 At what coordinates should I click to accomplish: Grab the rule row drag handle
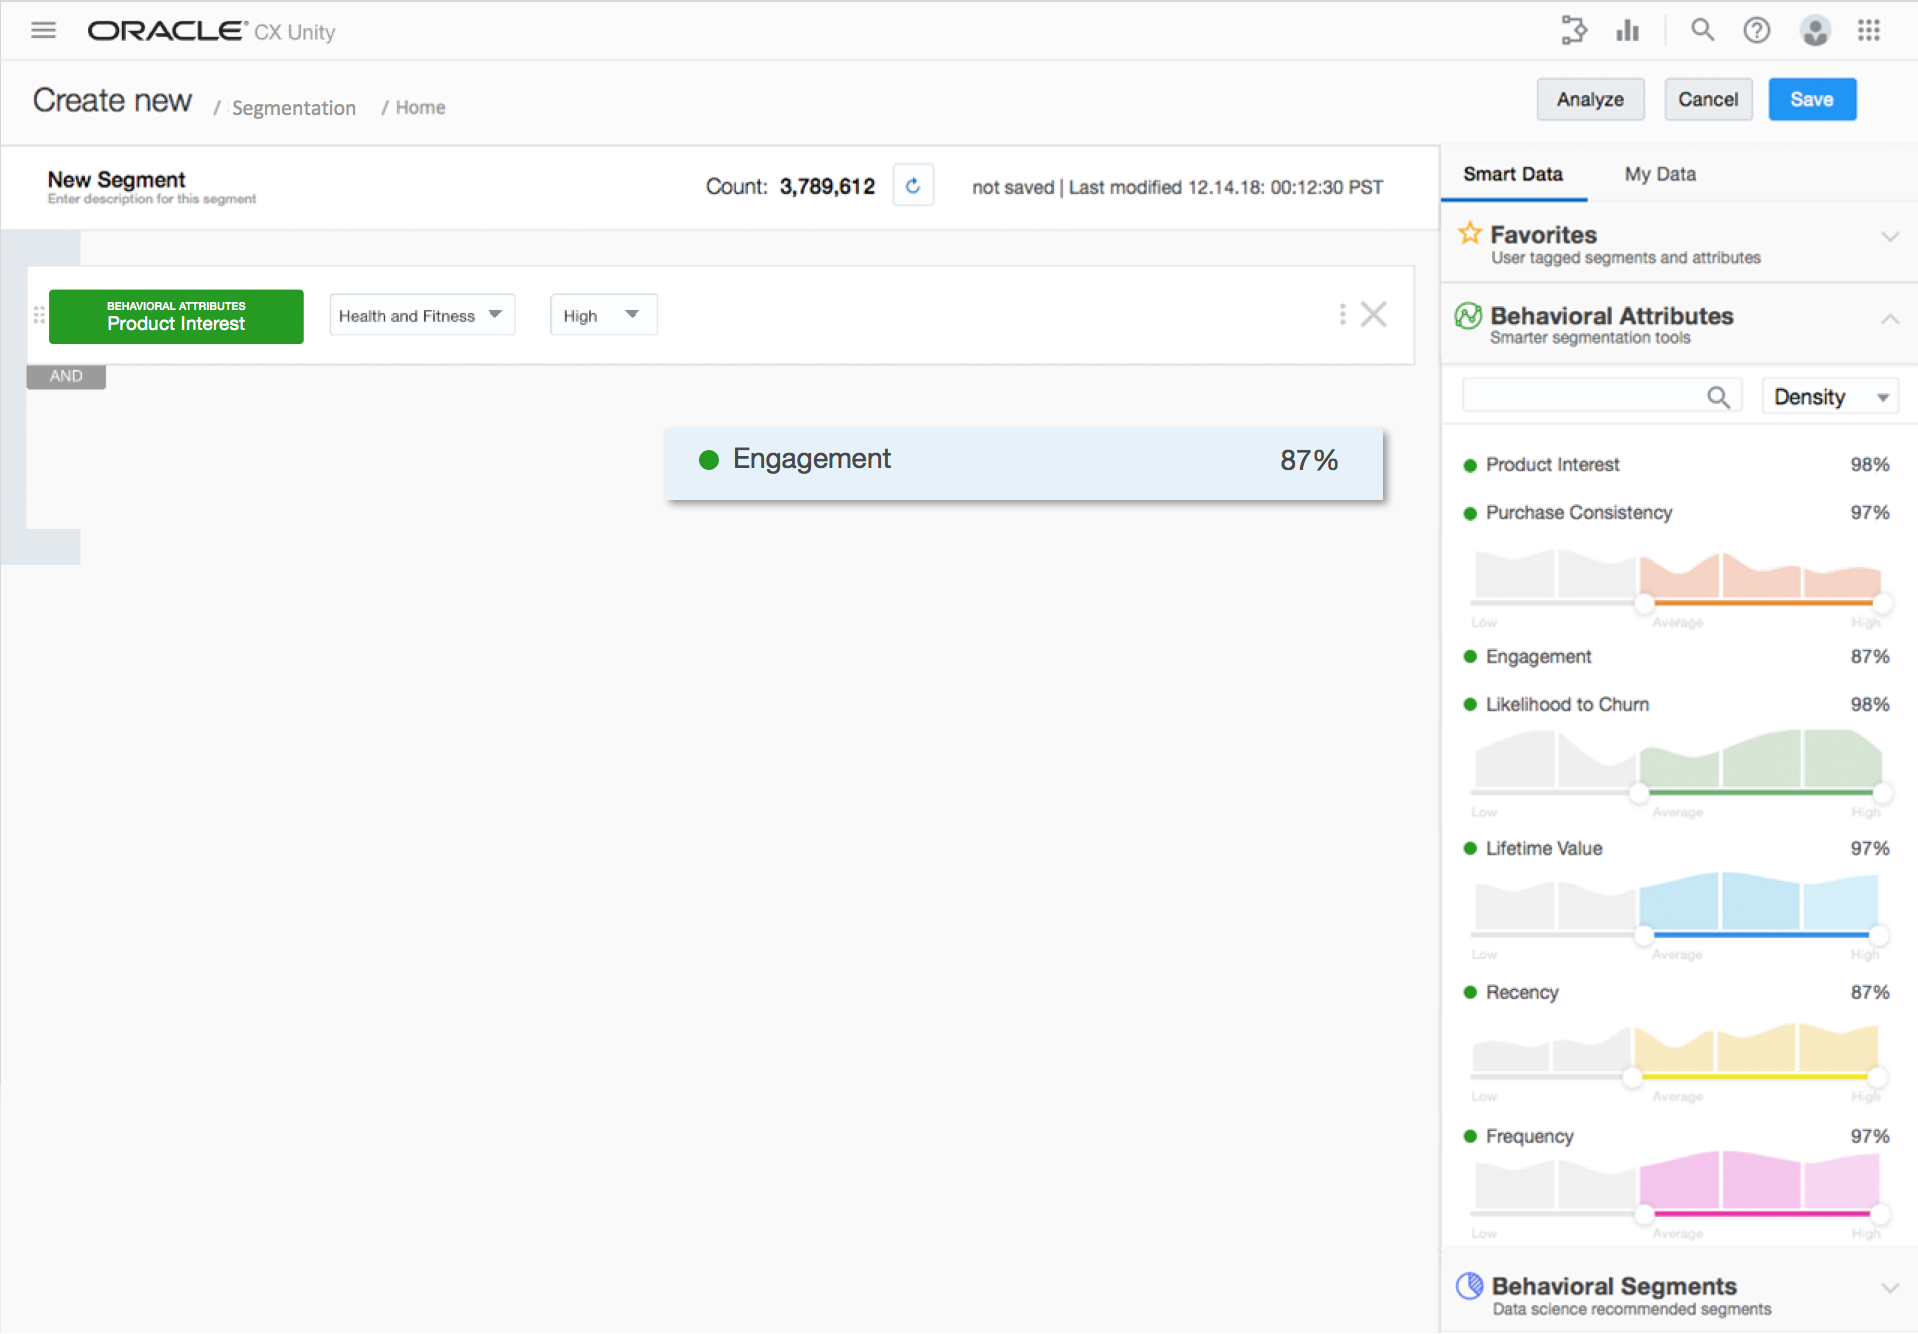39,315
